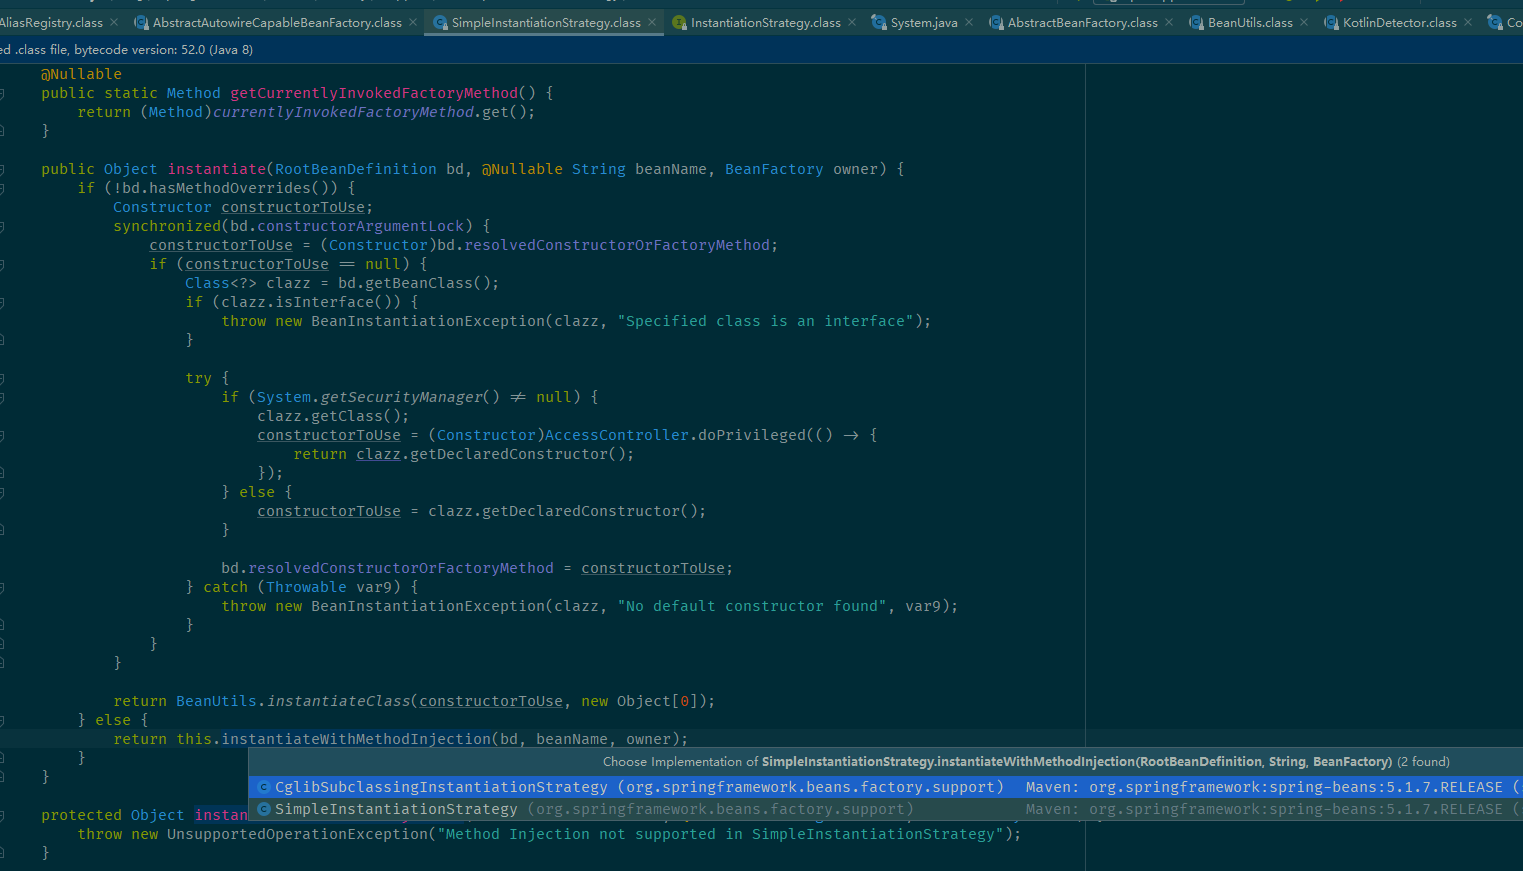Screen dimensions: 1523x871
Task: Click currentlyInvokedFactoryMethod field reference
Action: click(x=343, y=112)
